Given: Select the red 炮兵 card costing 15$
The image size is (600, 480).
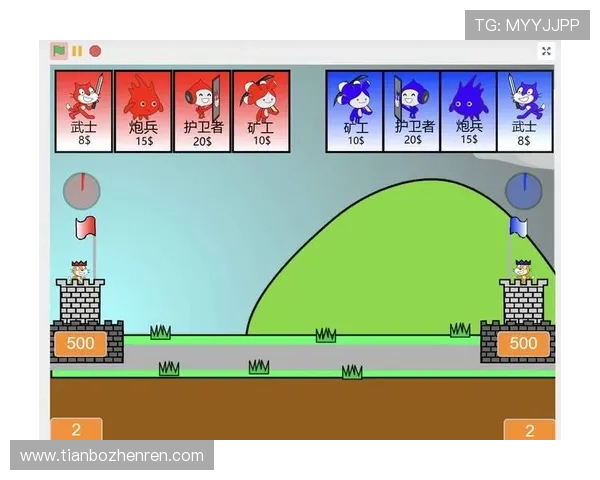Looking at the screenshot, I should pos(143,110).
